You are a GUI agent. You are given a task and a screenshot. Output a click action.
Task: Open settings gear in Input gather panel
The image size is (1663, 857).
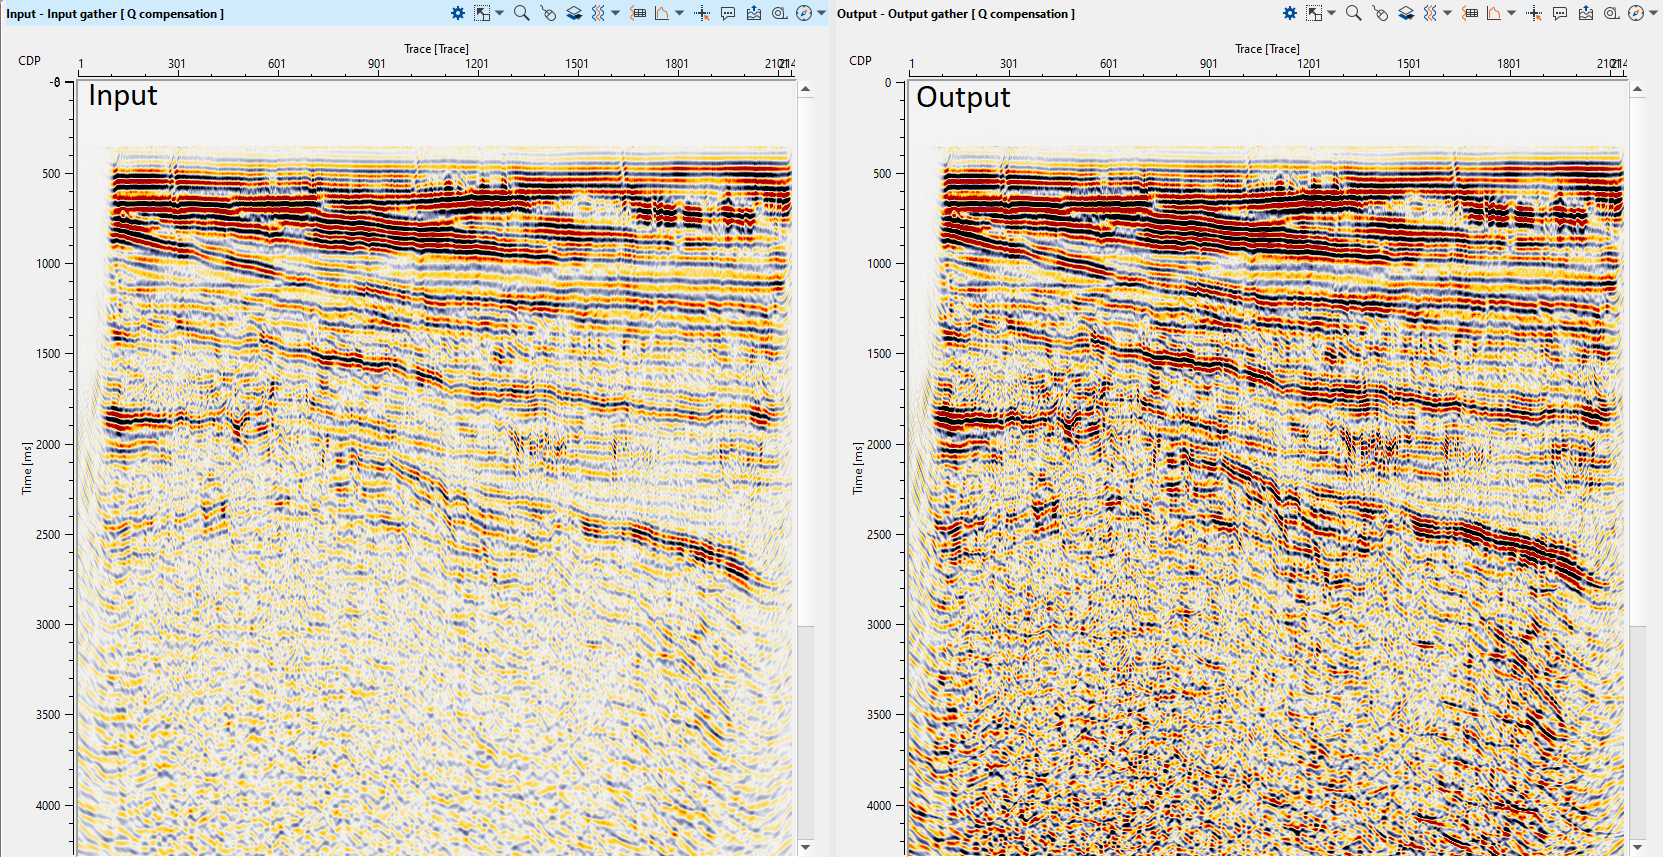click(457, 13)
